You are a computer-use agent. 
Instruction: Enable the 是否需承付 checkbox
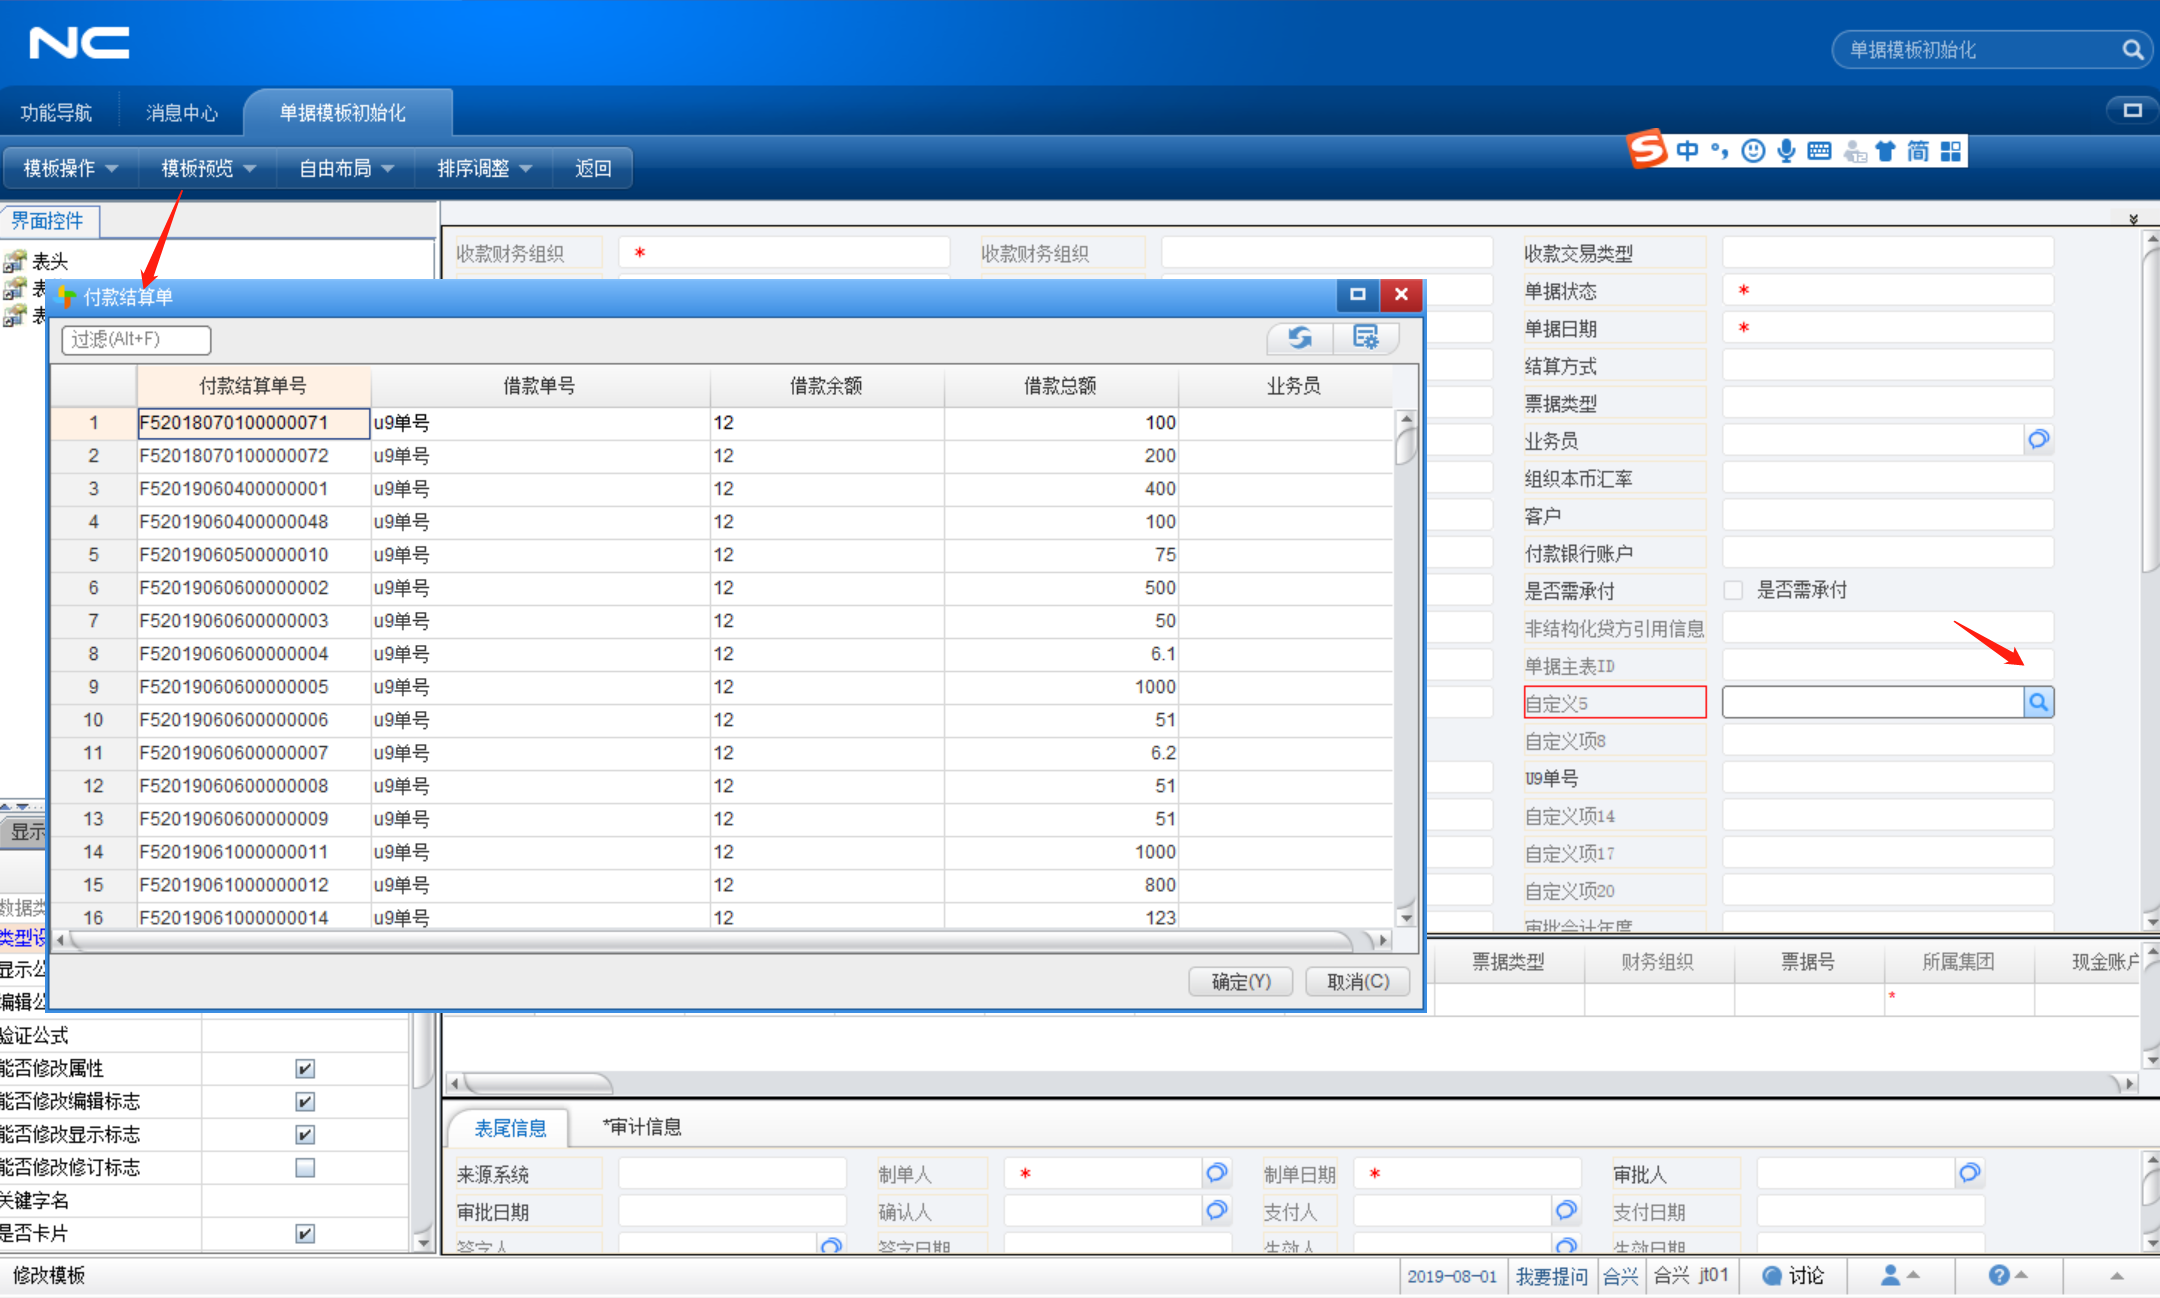[1733, 590]
